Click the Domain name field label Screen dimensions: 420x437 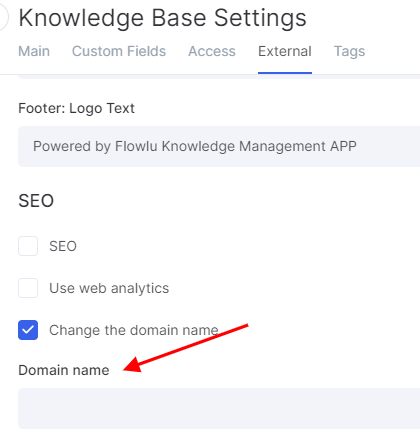tap(64, 370)
